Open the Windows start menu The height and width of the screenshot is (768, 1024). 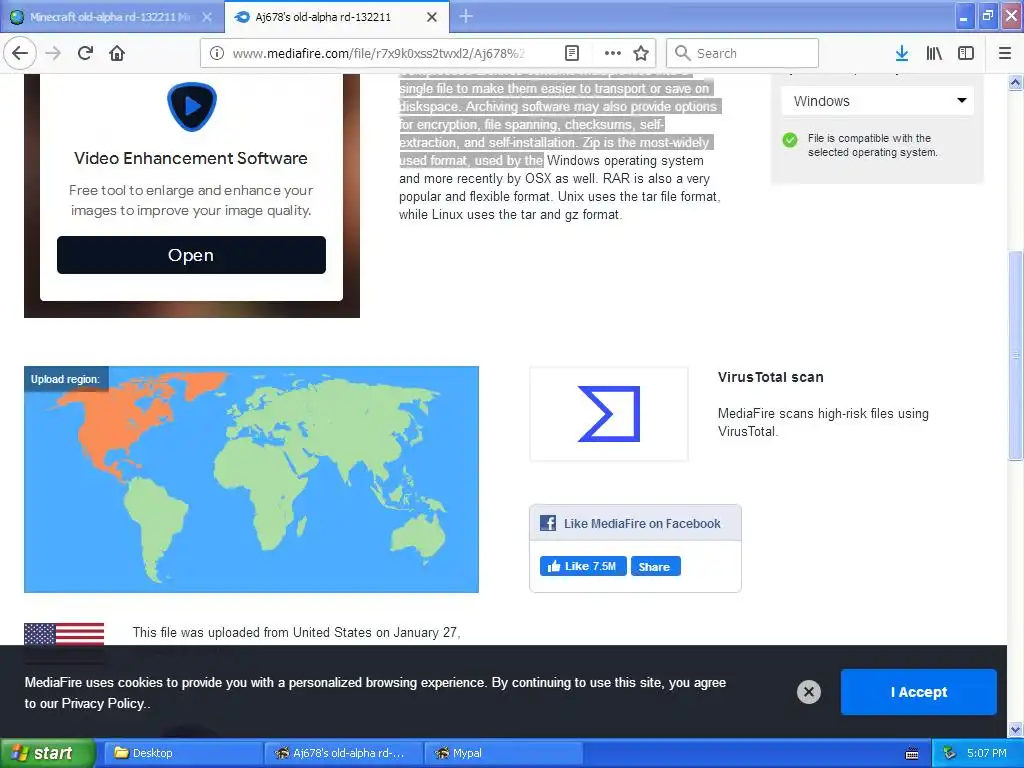point(47,753)
